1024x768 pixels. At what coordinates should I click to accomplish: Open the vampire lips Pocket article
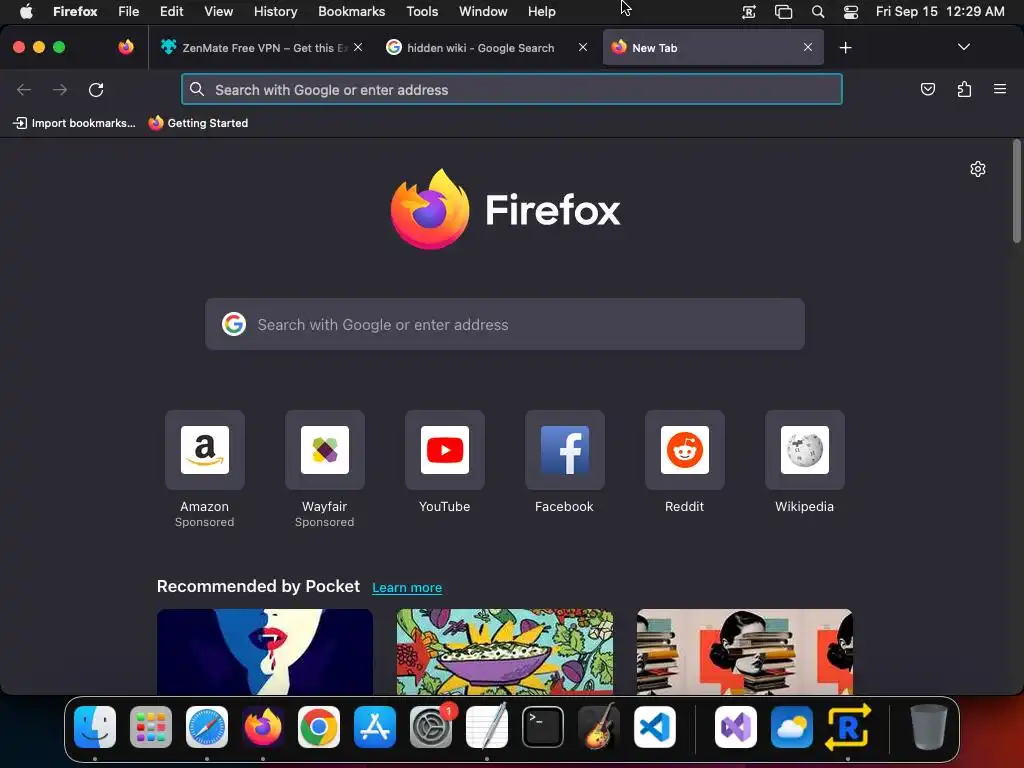point(264,652)
